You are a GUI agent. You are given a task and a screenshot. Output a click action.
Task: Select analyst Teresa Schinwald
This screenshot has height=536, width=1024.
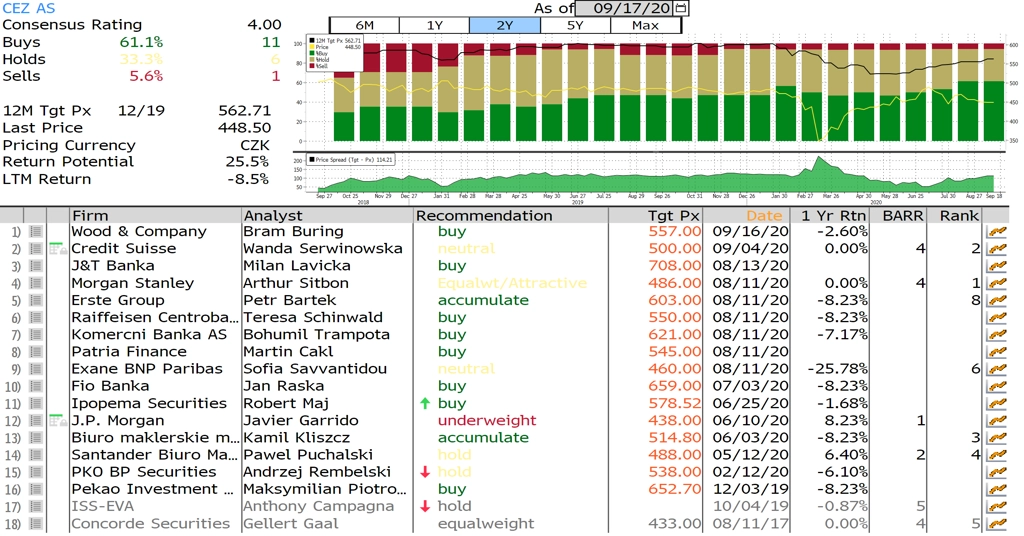point(313,317)
